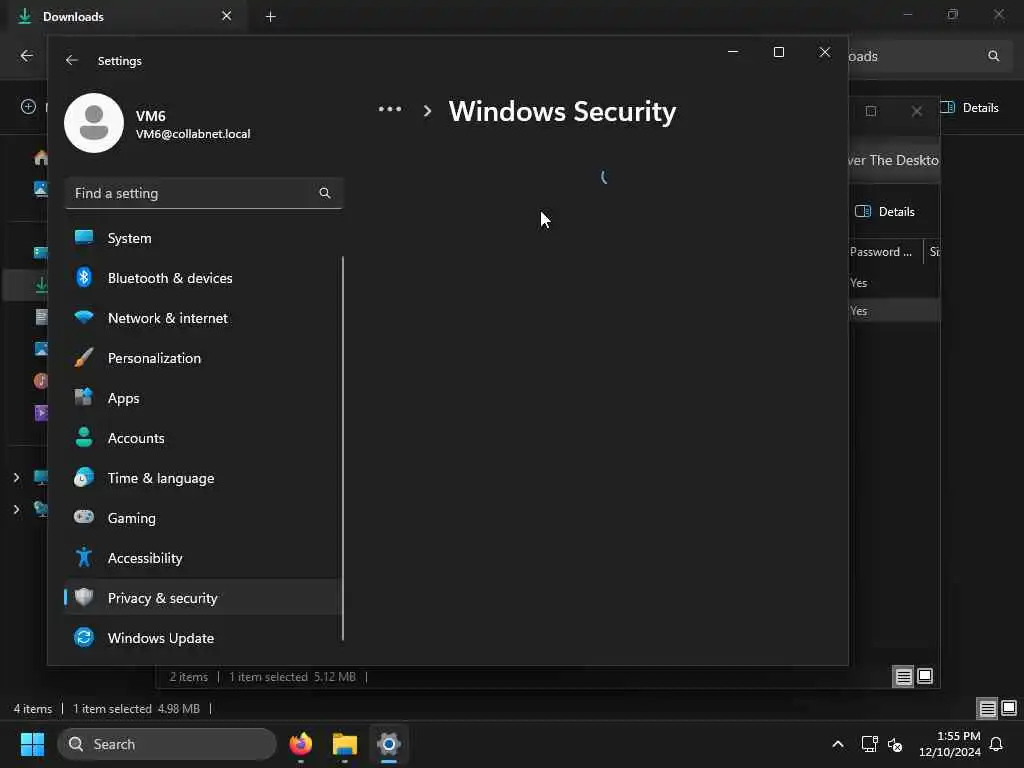This screenshot has width=1024, height=768.
Task: Select Accessibility in sidebar
Action: 202,558
